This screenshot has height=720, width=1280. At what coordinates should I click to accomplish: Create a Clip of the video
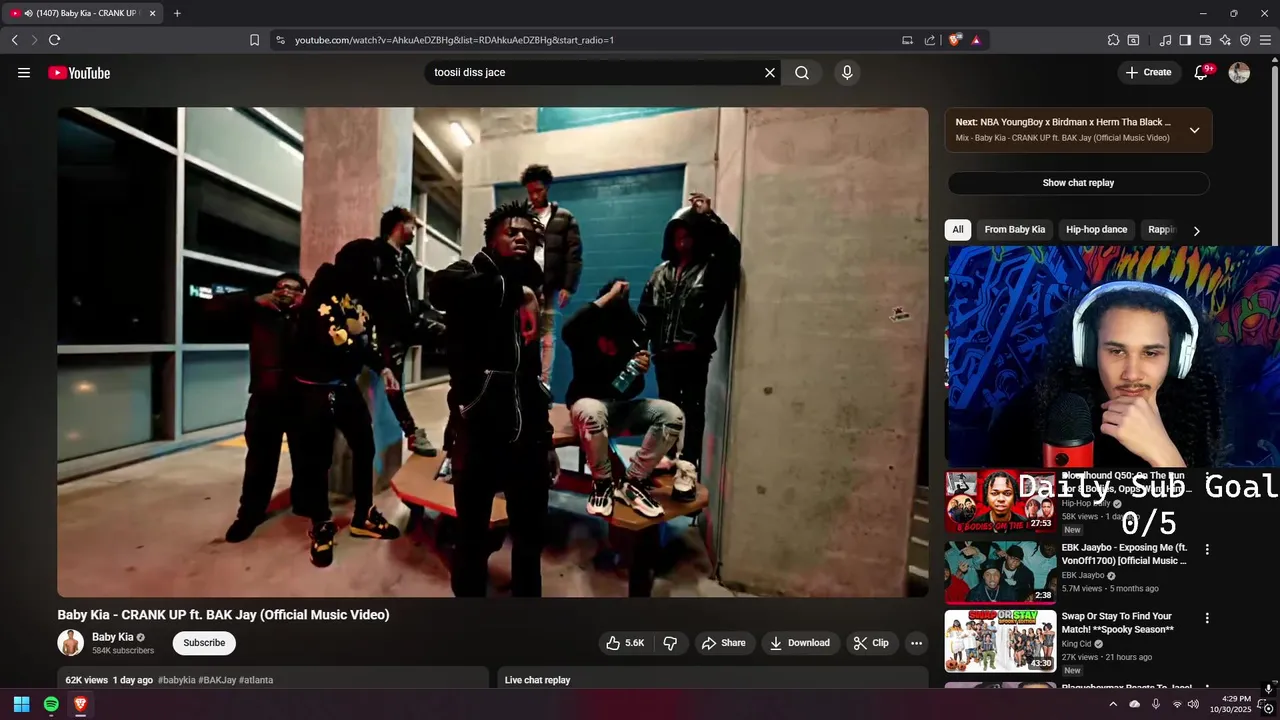[x=871, y=643]
